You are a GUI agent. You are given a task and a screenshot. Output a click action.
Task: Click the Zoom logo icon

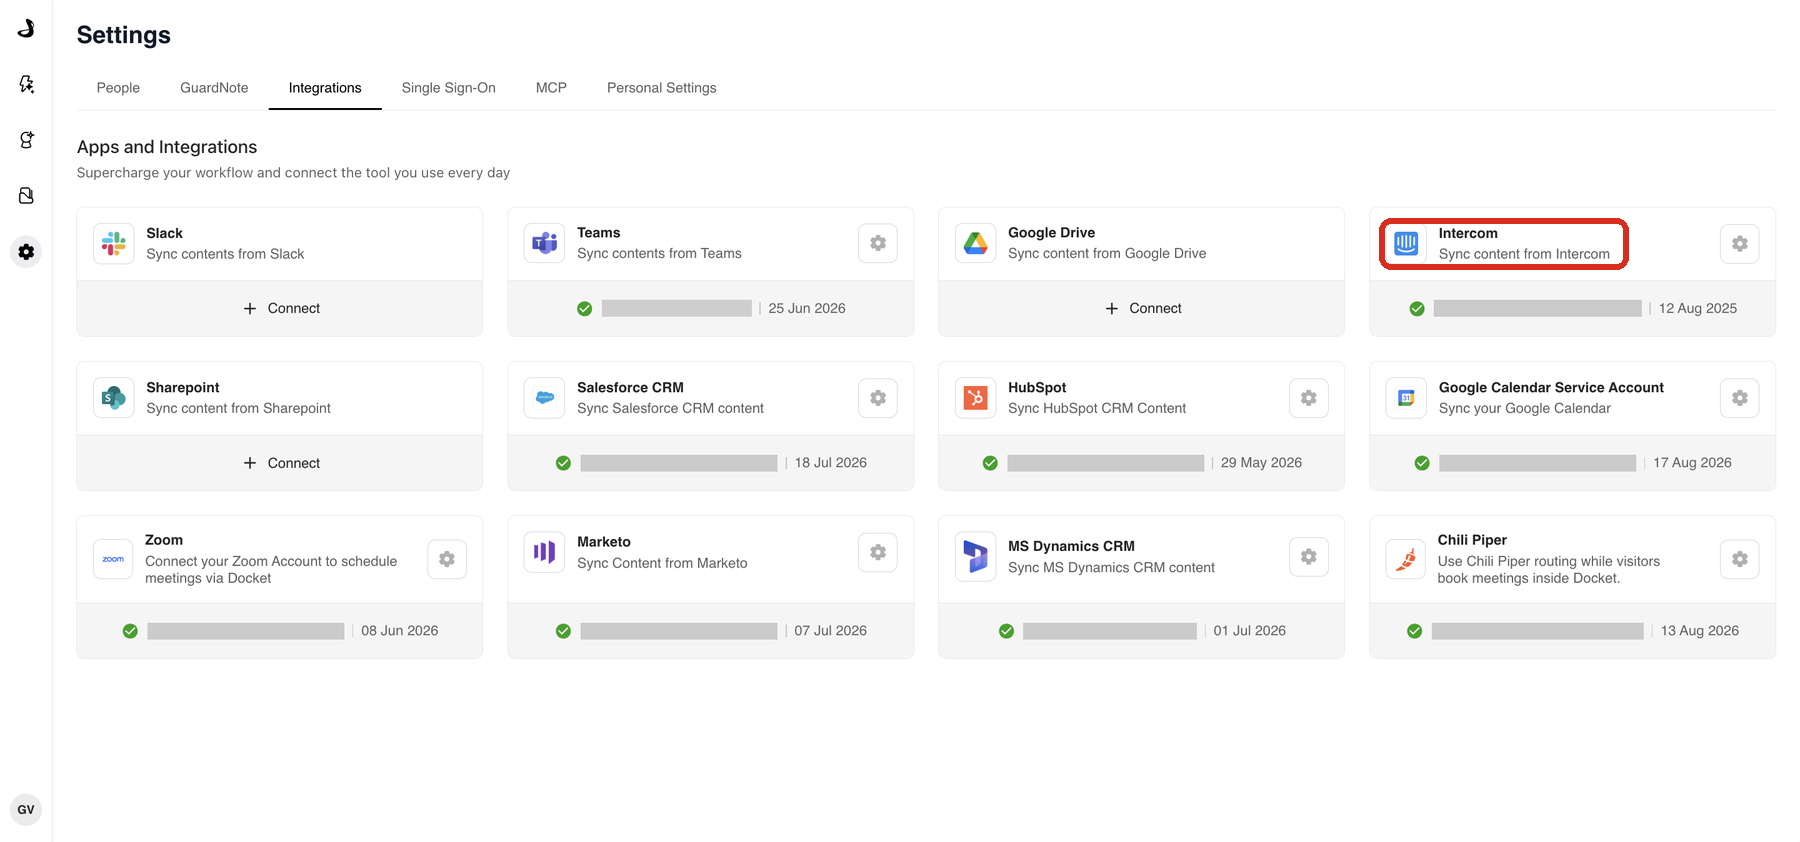click(x=114, y=559)
